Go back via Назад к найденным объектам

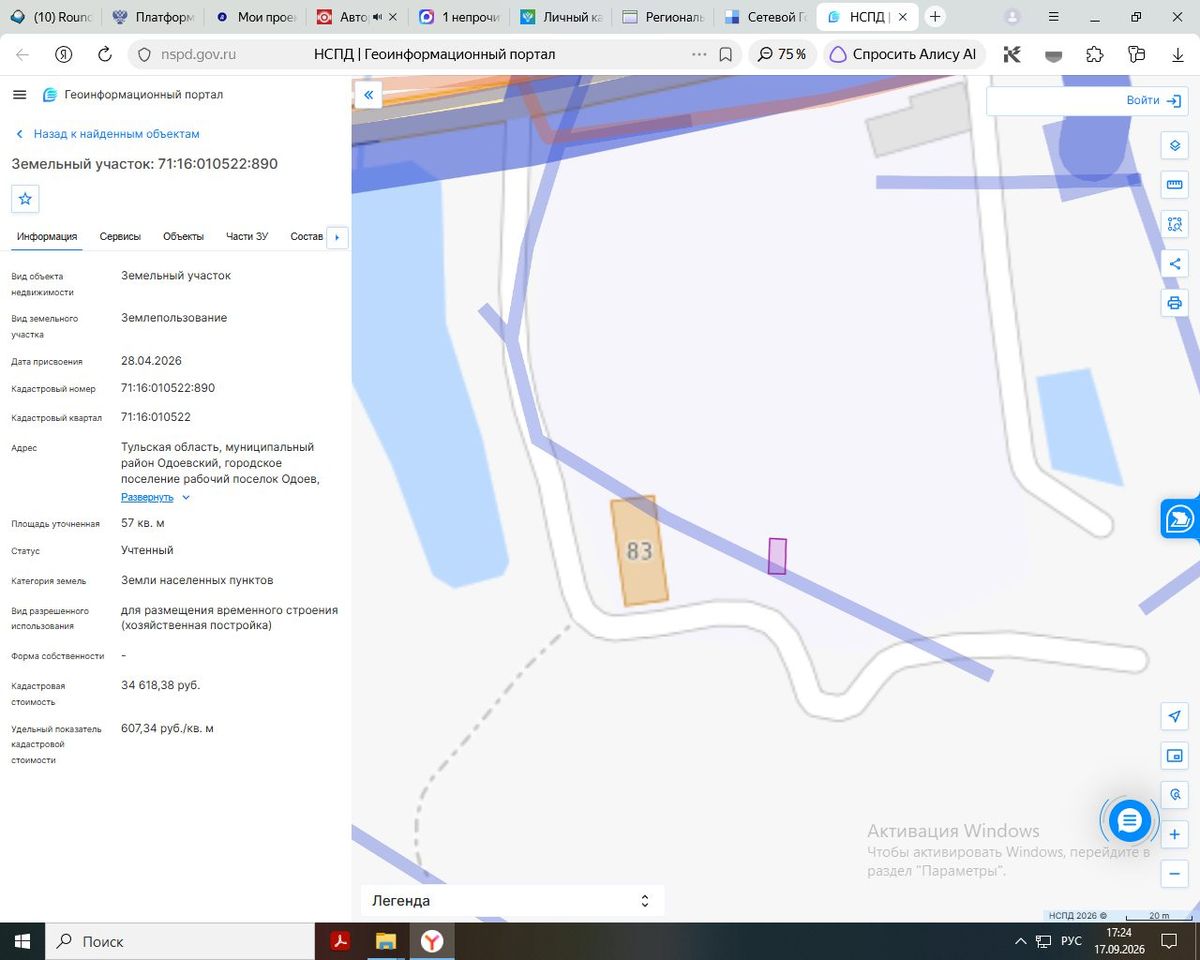tap(107, 134)
